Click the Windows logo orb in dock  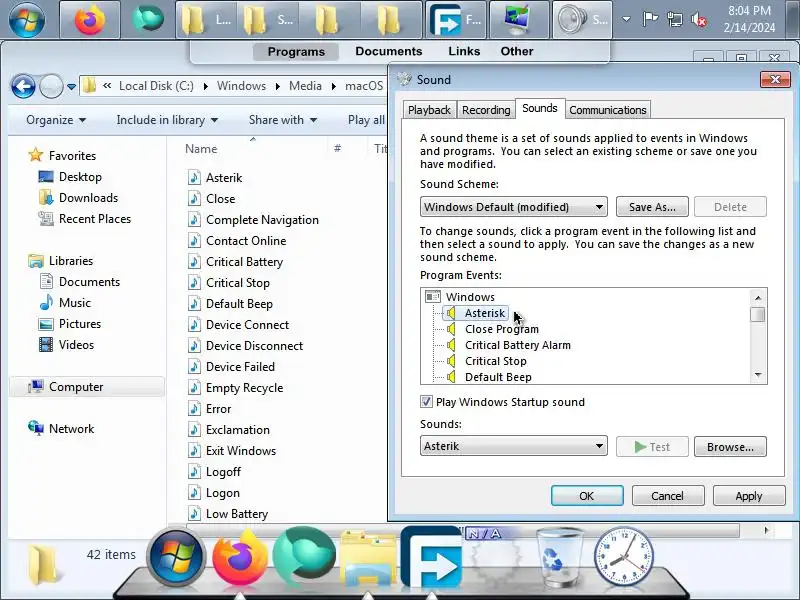[176, 558]
